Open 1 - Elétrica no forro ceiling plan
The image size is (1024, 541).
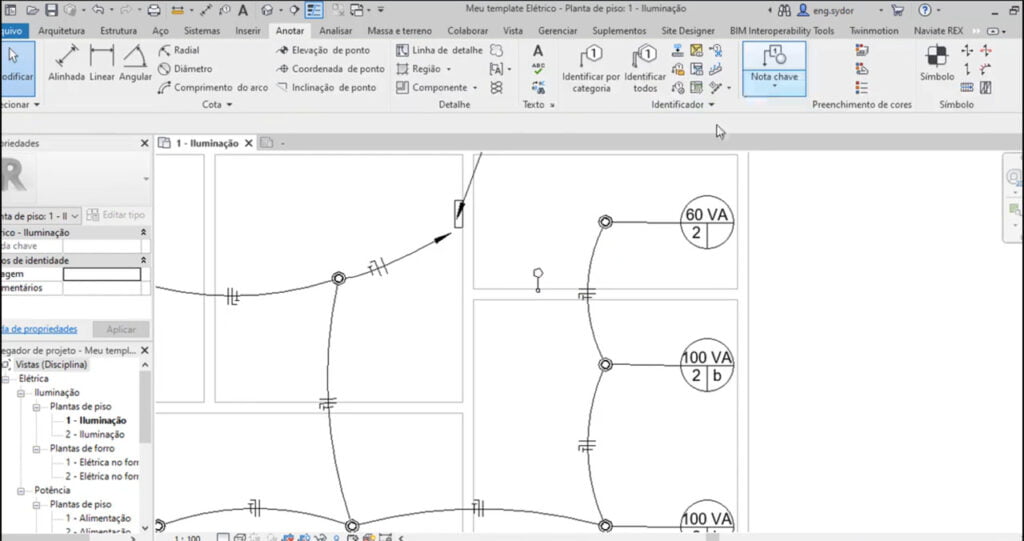coord(102,463)
